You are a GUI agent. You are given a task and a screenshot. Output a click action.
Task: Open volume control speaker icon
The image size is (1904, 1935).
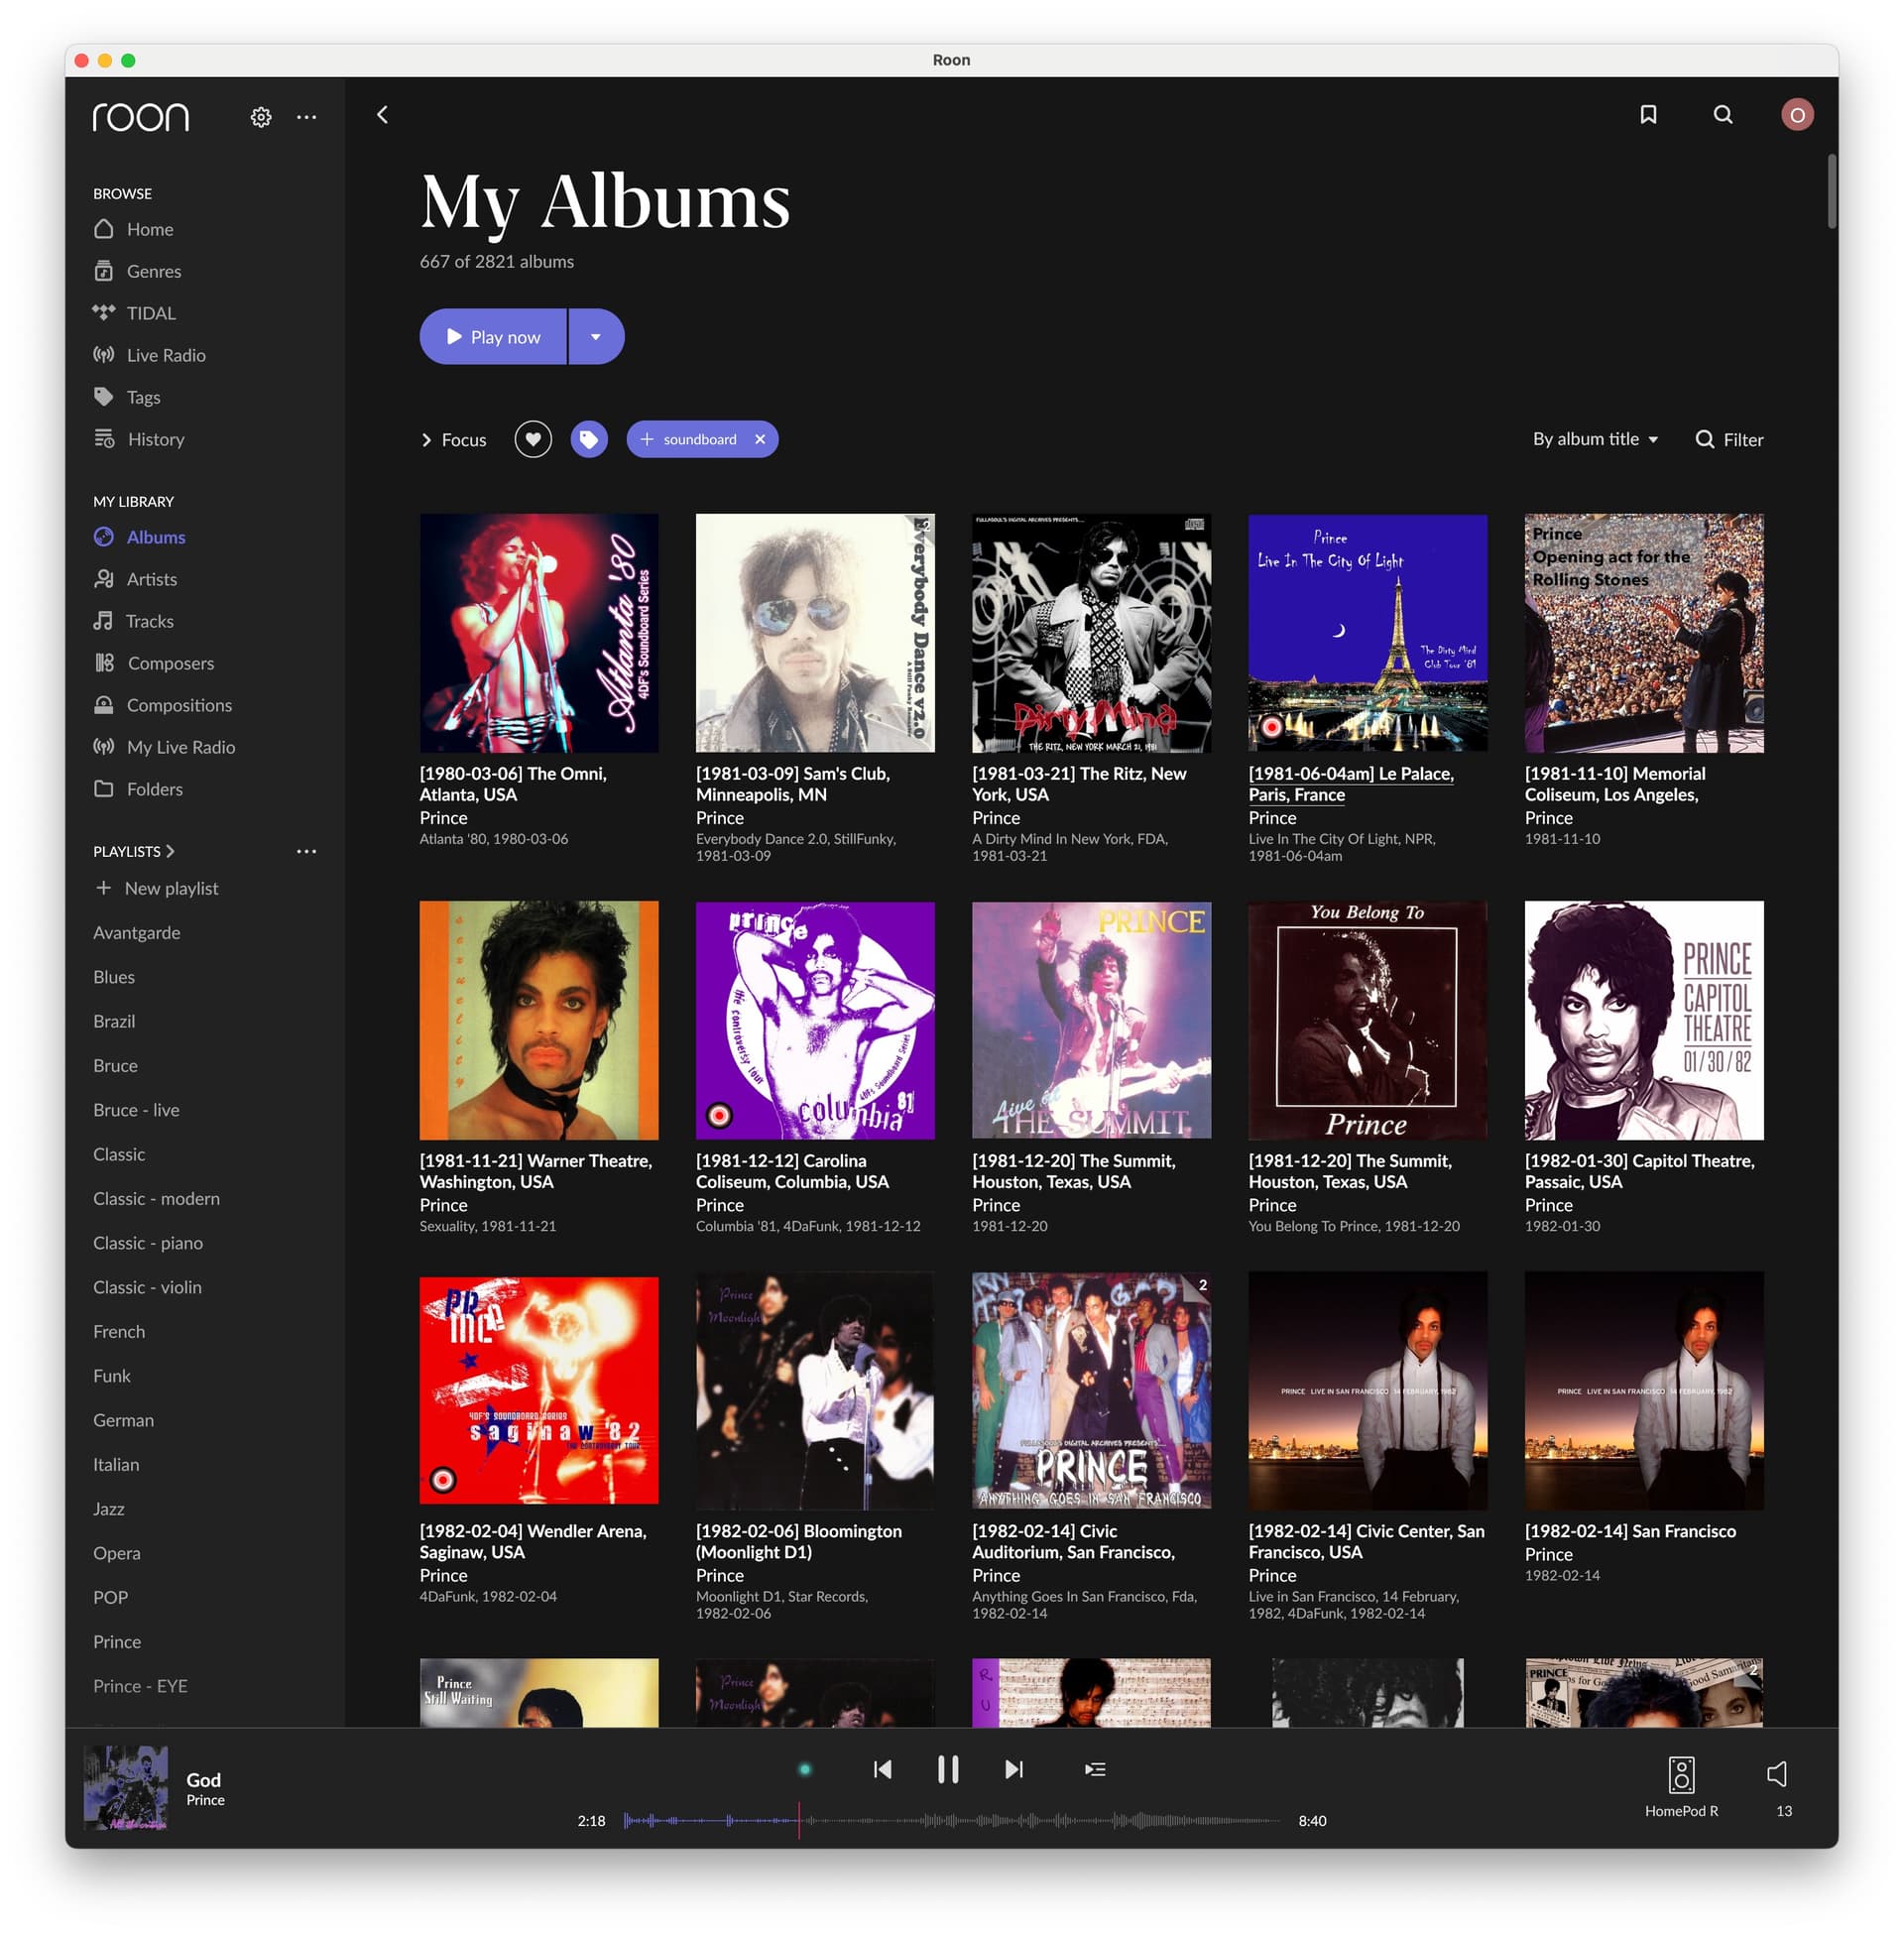1779,1775
